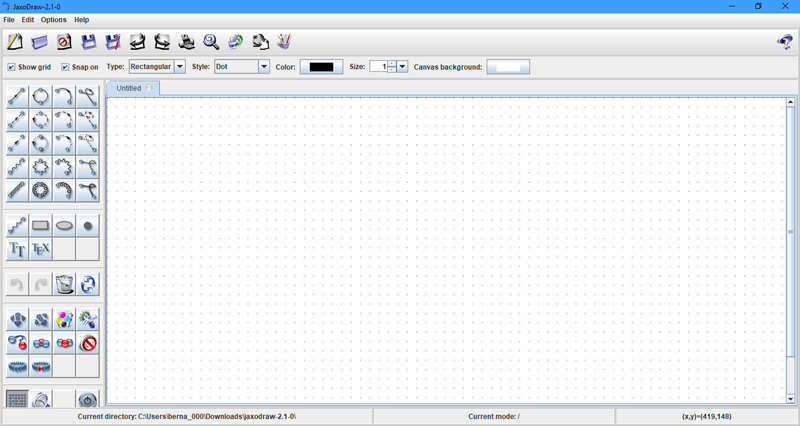Disable the Snap on checkbox
Screen dimensions: 800x426
(x=66, y=67)
